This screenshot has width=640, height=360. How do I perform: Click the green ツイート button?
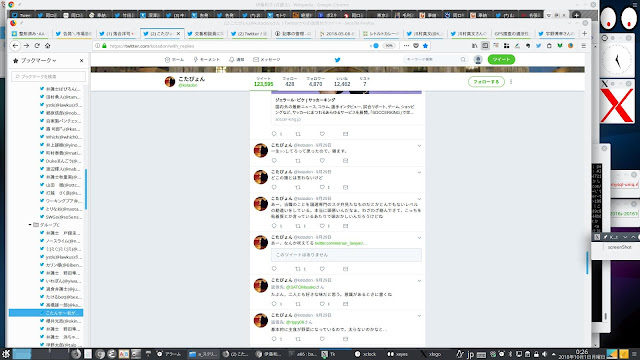tap(501, 60)
